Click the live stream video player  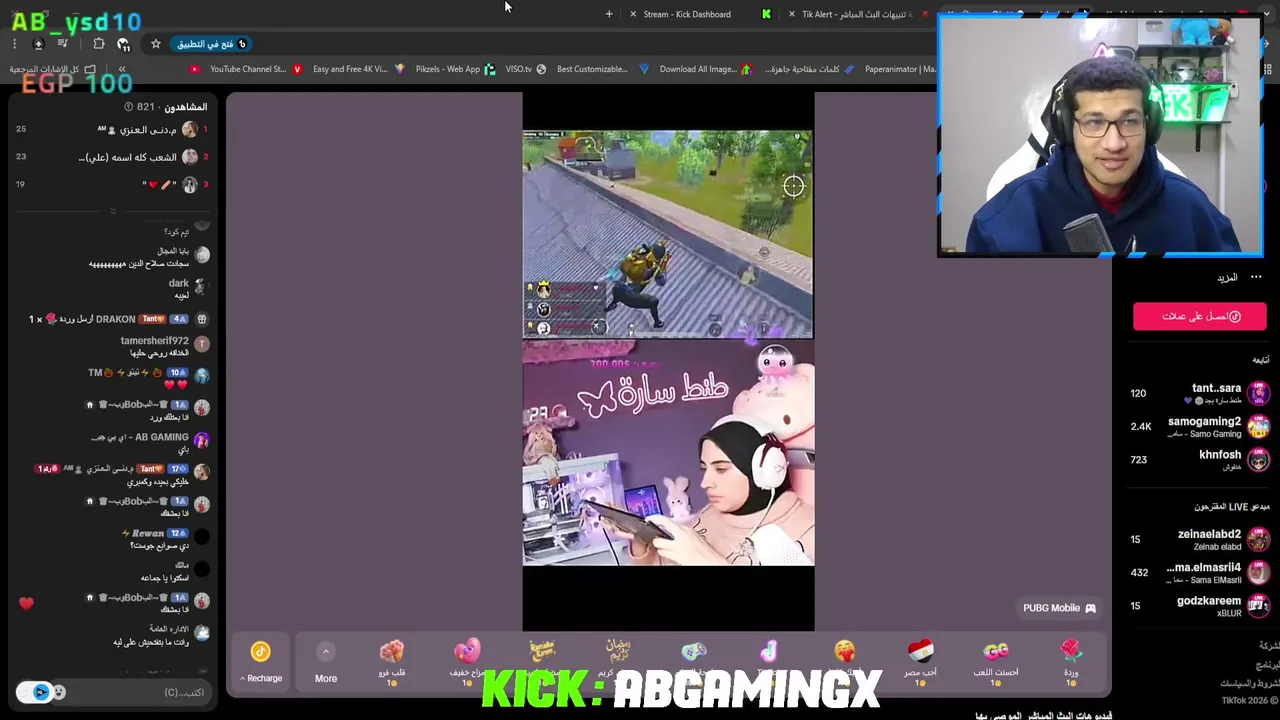[668, 361]
